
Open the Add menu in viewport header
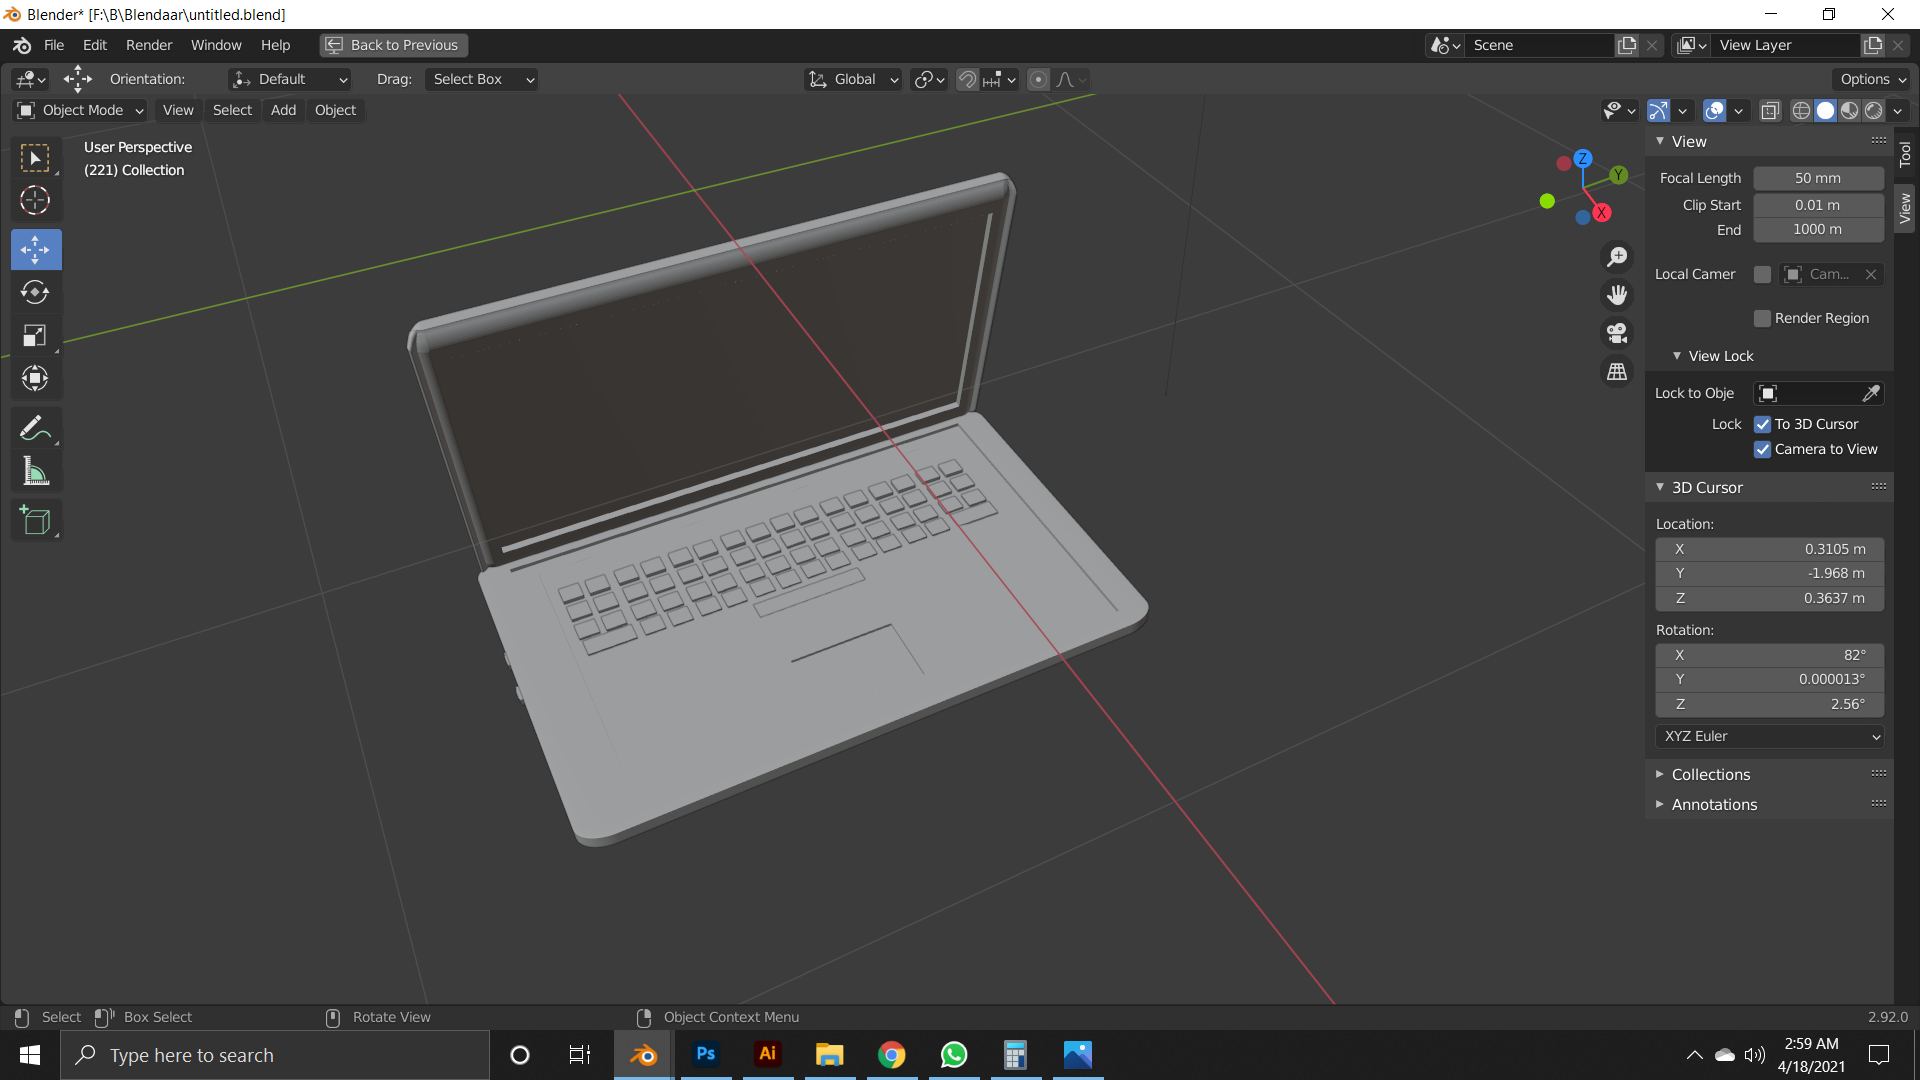(x=283, y=110)
